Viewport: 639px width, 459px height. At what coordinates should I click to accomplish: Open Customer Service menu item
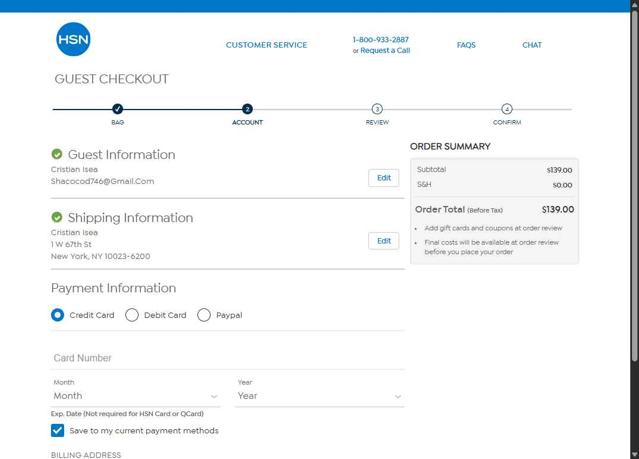(x=266, y=45)
